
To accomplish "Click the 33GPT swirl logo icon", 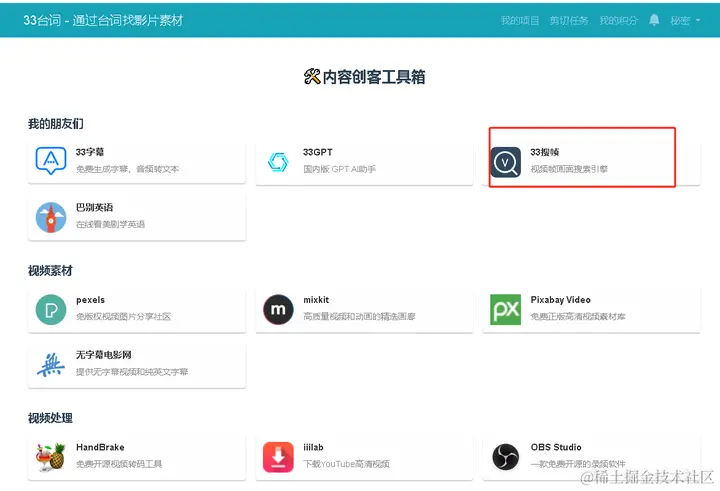I will (x=278, y=162).
